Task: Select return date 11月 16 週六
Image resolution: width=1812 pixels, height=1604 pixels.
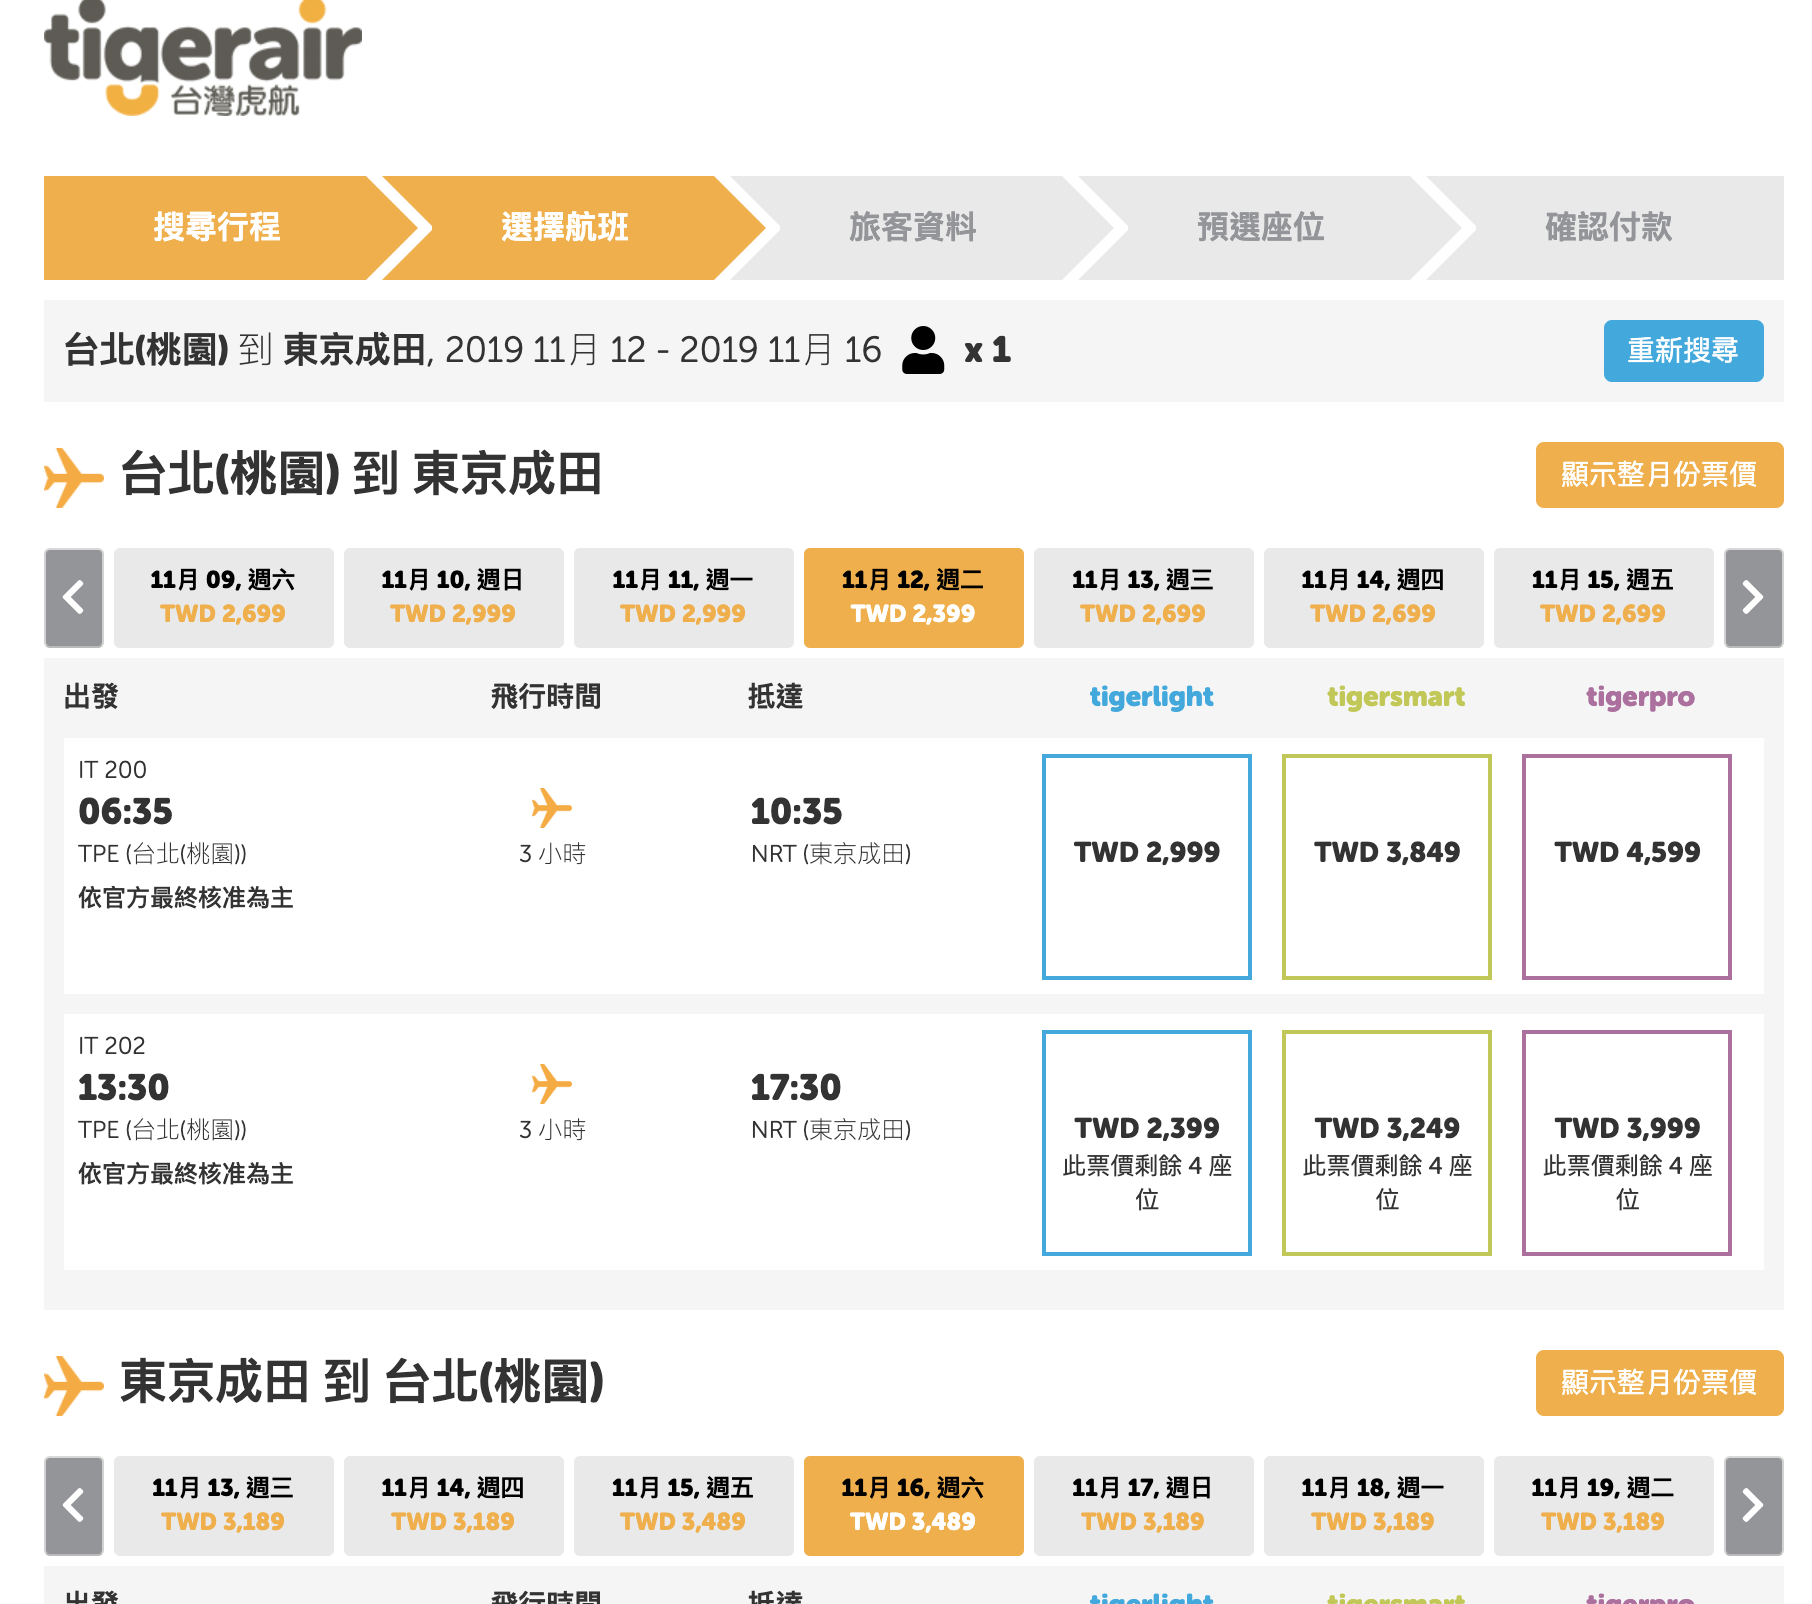Action: tap(914, 1506)
